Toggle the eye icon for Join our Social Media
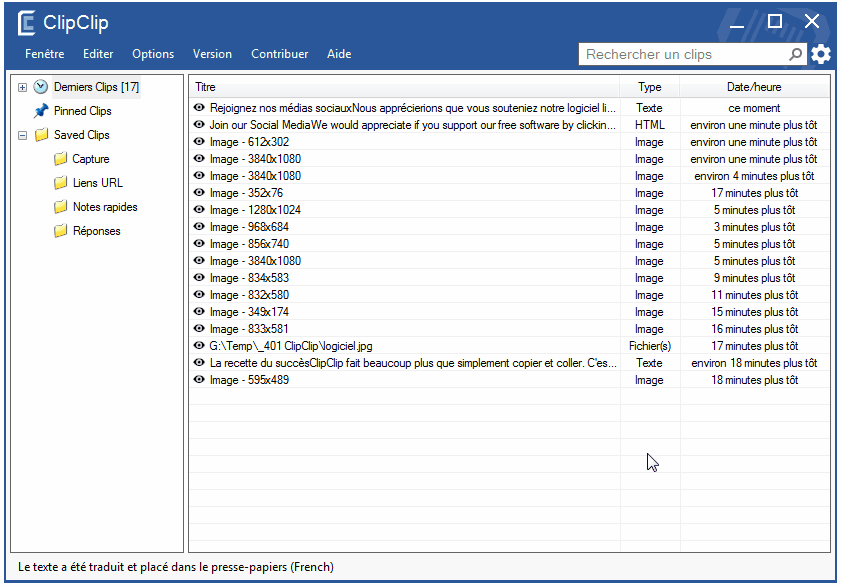This screenshot has height=587, width=842. (199, 125)
